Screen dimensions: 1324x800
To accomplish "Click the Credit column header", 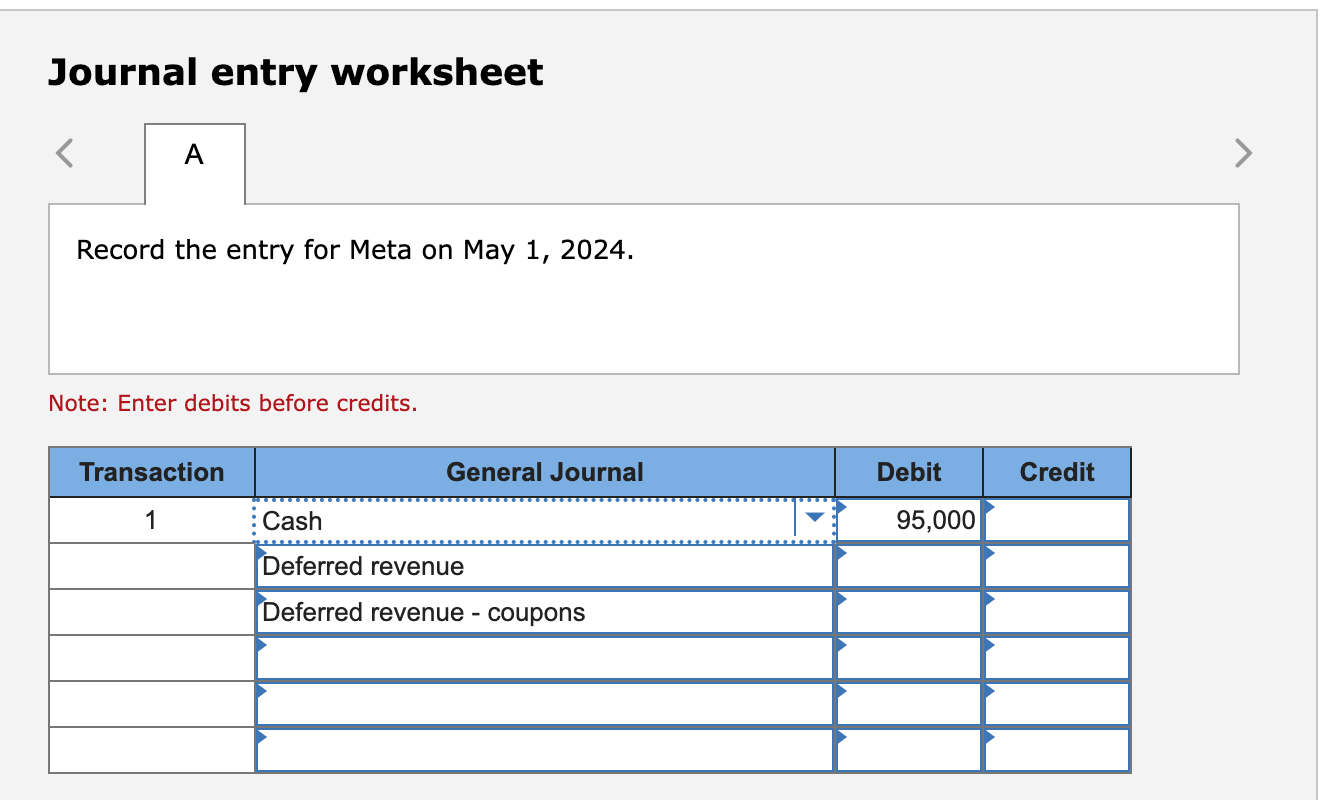I will point(1056,471).
